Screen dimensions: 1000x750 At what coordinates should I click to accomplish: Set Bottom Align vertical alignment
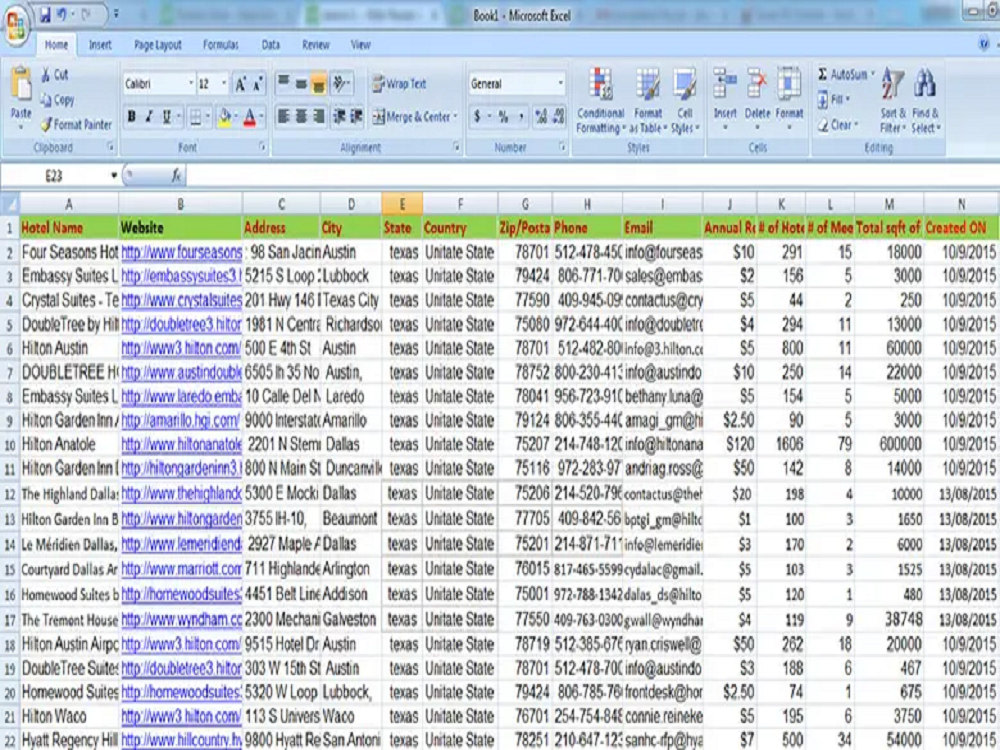pyautogui.click(x=319, y=84)
